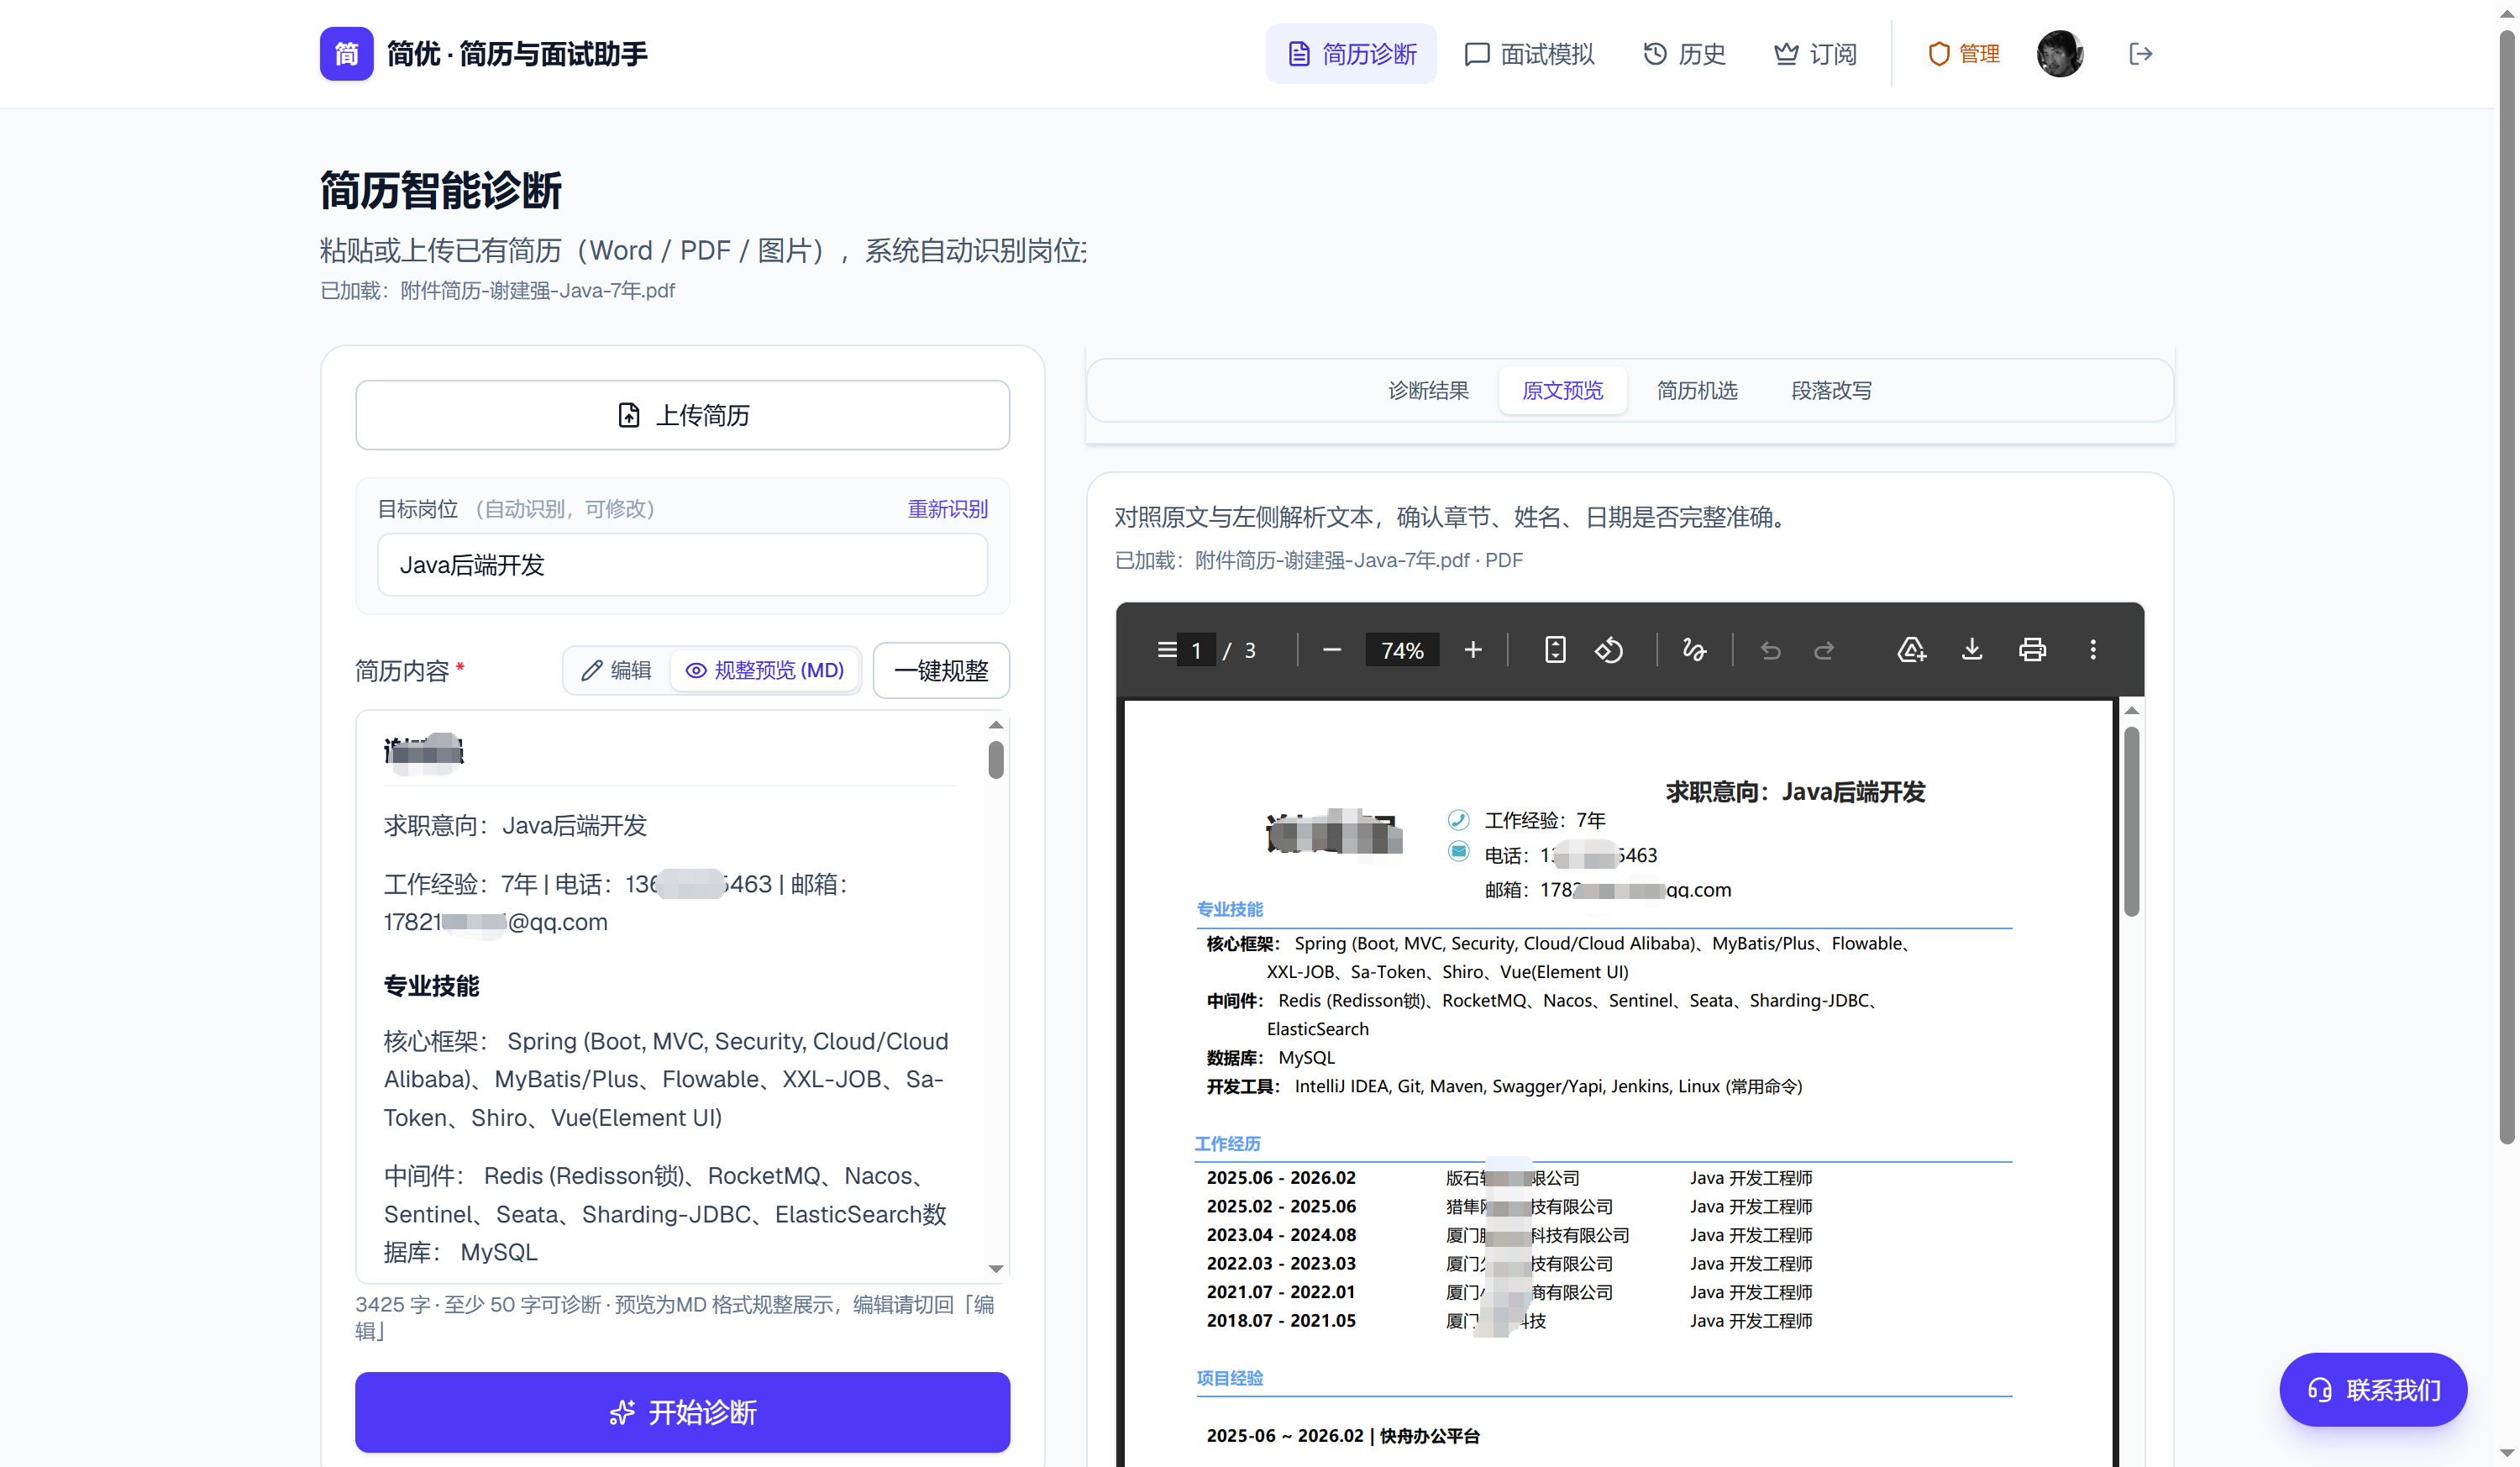Image resolution: width=2520 pixels, height=1467 pixels.
Task: Click 求职意向:Java后端开发 title in the PDF
Action: point(1795,792)
